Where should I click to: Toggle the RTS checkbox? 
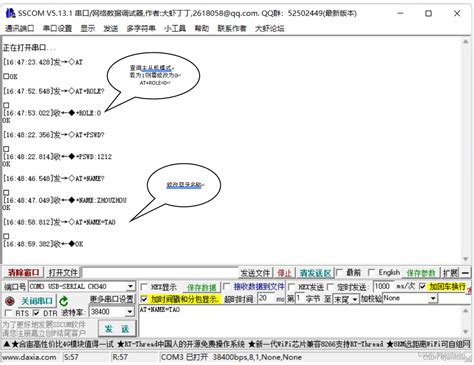click(x=9, y=313)
